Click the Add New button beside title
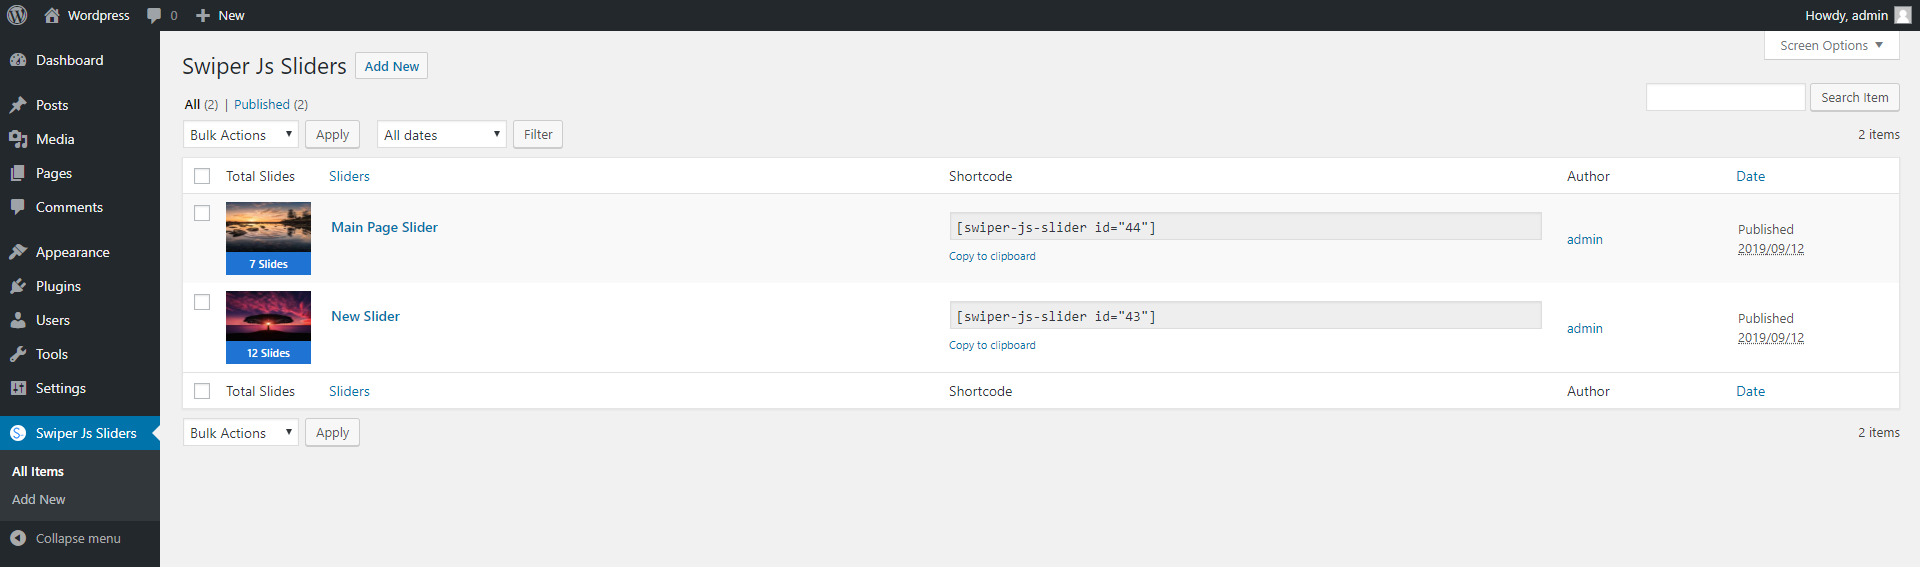This screenshot has width=1920, height=567. click(x=391, y=66)
